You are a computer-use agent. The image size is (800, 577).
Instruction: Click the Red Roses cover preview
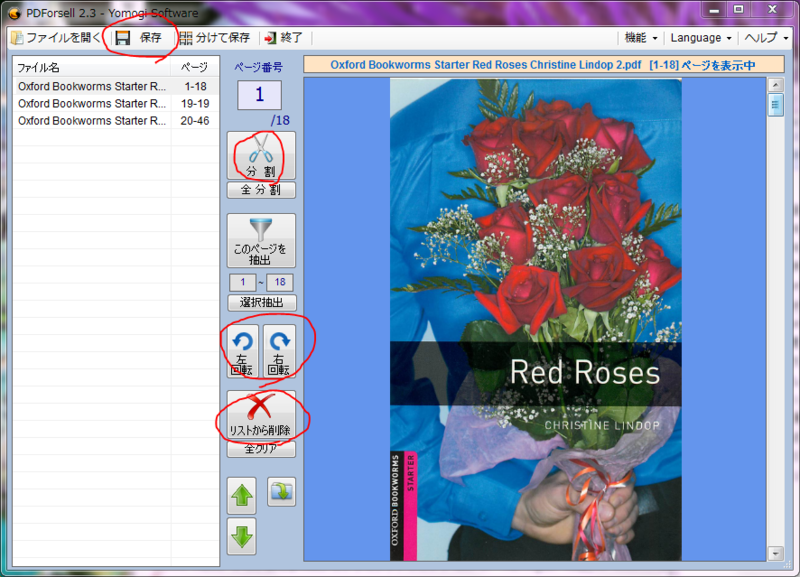click(536, 320)
